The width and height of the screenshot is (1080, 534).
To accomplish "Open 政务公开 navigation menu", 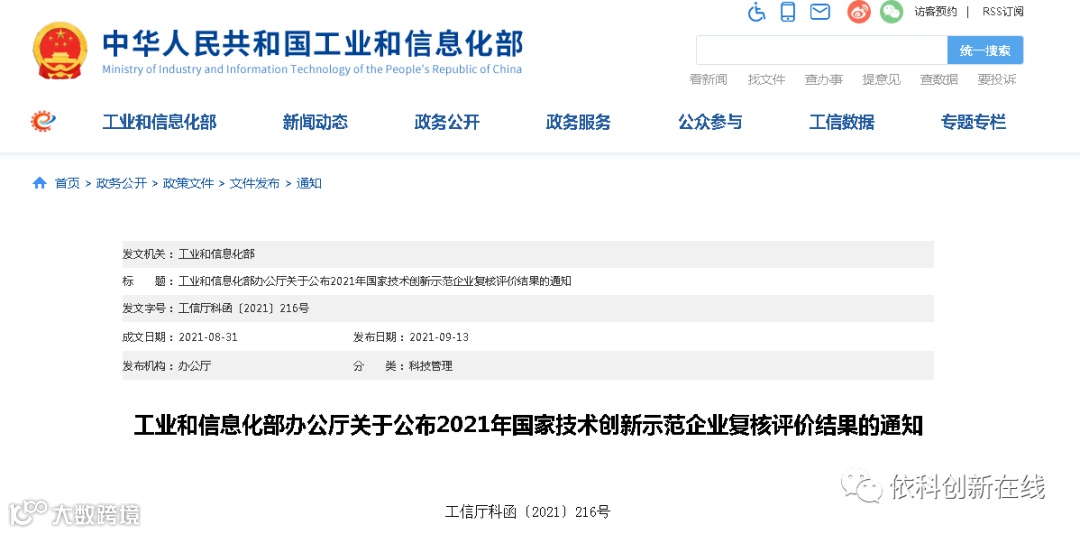I will 447,123.
